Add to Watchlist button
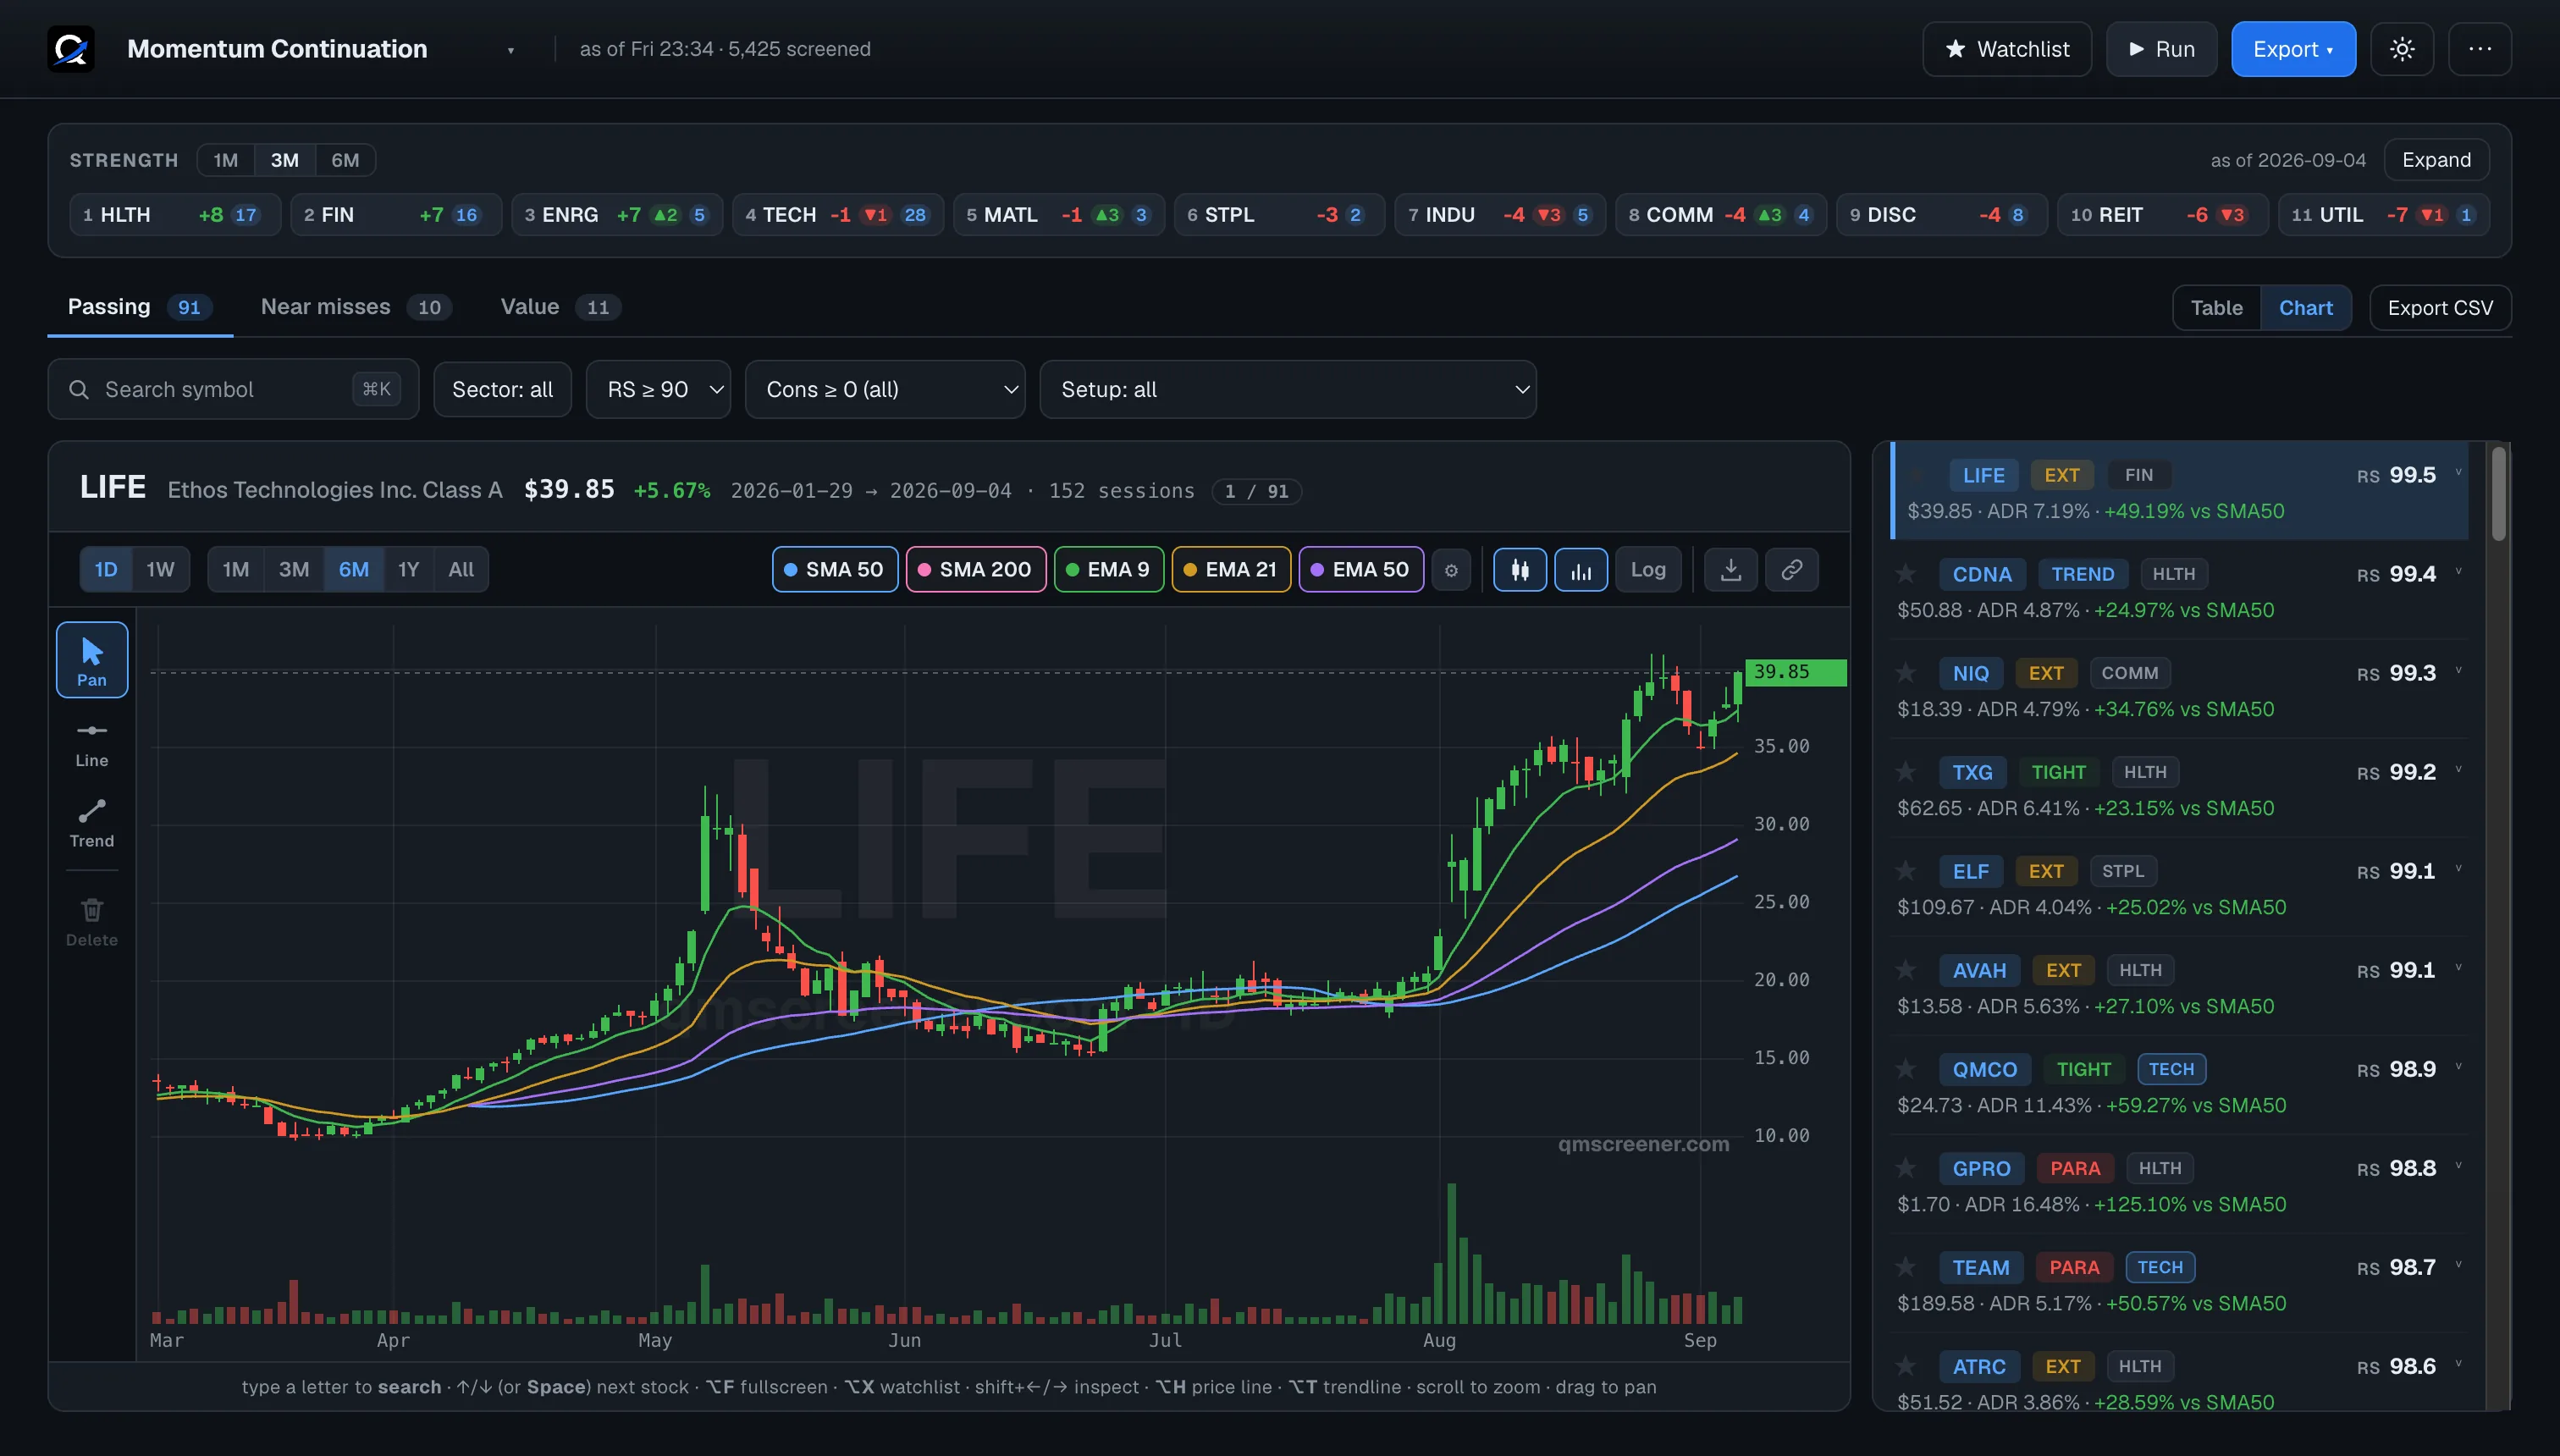Screen dimensions: 2560x1456 pyautogui.click(x=2007, y=49)
